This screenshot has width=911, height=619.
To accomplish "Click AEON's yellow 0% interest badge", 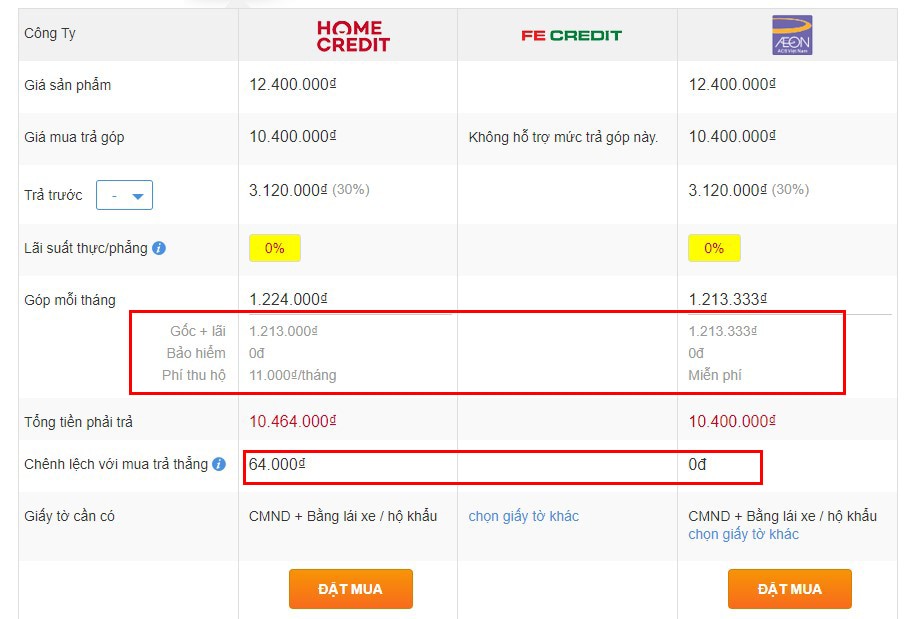I will (x=714, y=248).
